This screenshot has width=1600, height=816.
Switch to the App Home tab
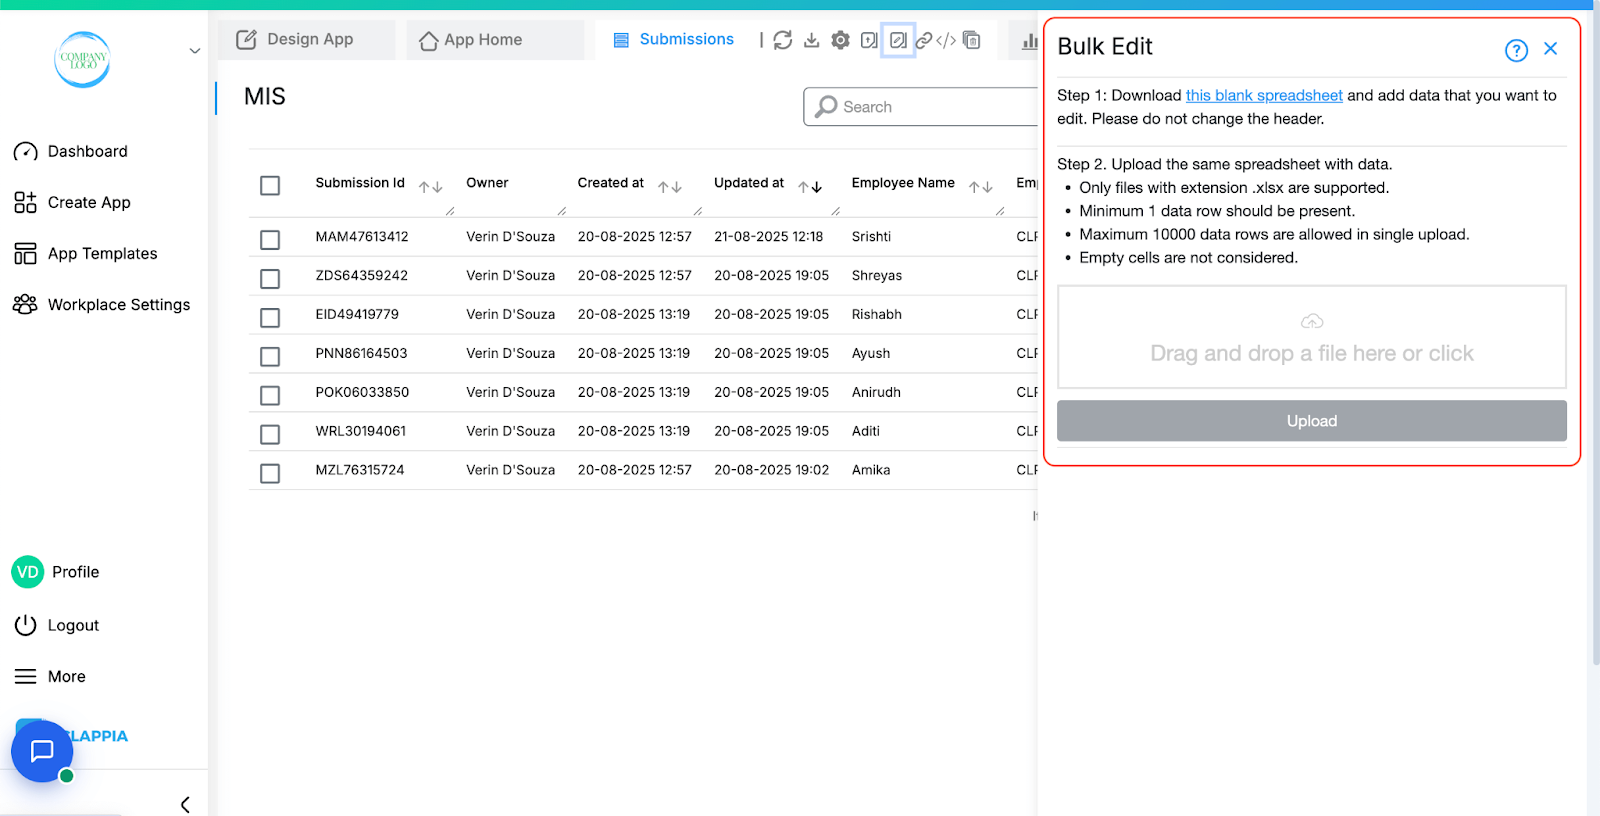pyautogui.click(x=495, y=40)
